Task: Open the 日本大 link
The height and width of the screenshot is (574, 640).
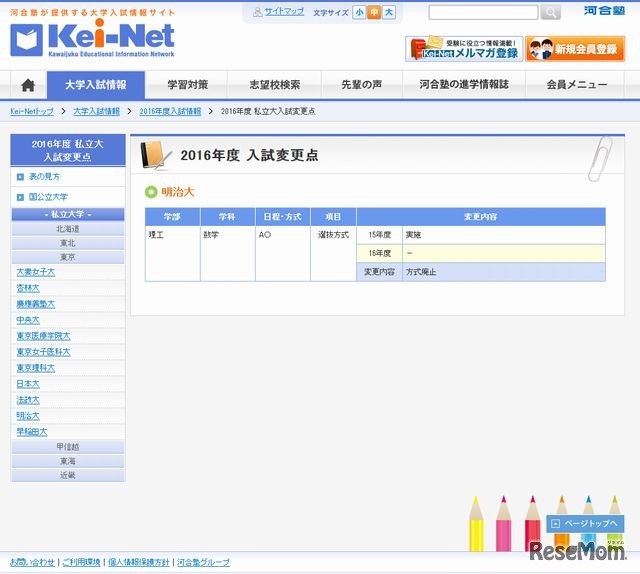Action: [x=28, y=384]
